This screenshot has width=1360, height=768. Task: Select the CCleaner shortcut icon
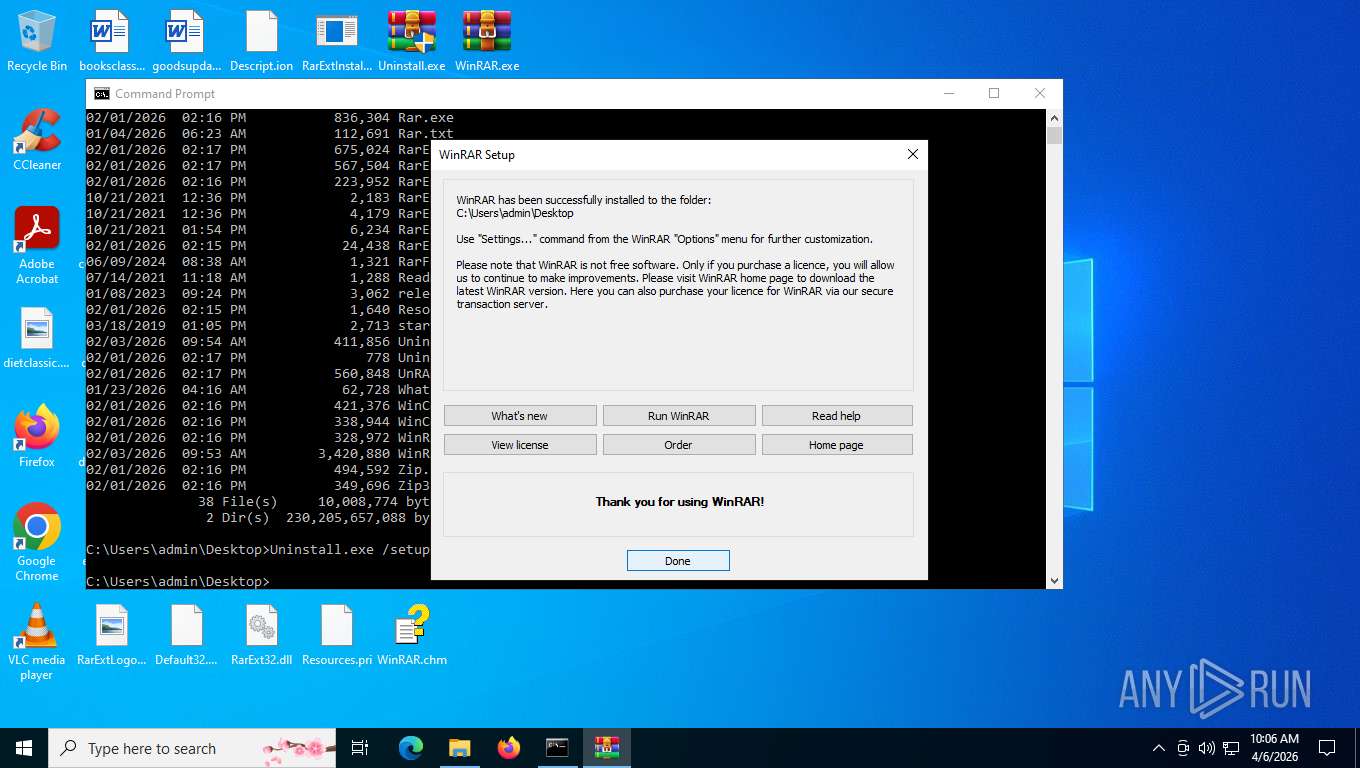pyautogui.click(x=37, y=140)
